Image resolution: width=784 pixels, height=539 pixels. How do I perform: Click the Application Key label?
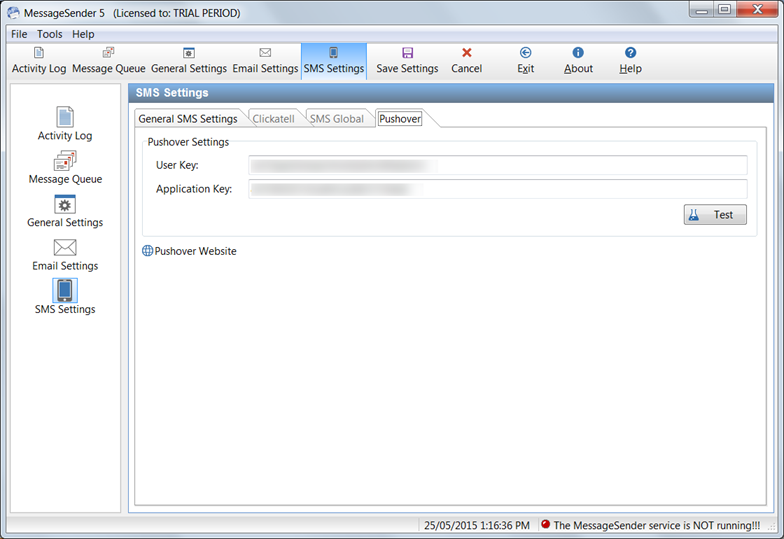(x=194, y=189)
